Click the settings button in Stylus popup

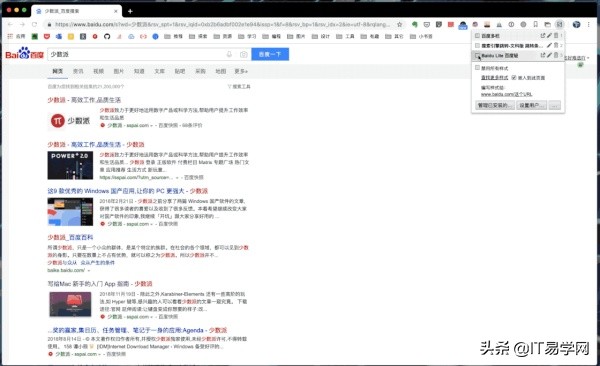532,105
